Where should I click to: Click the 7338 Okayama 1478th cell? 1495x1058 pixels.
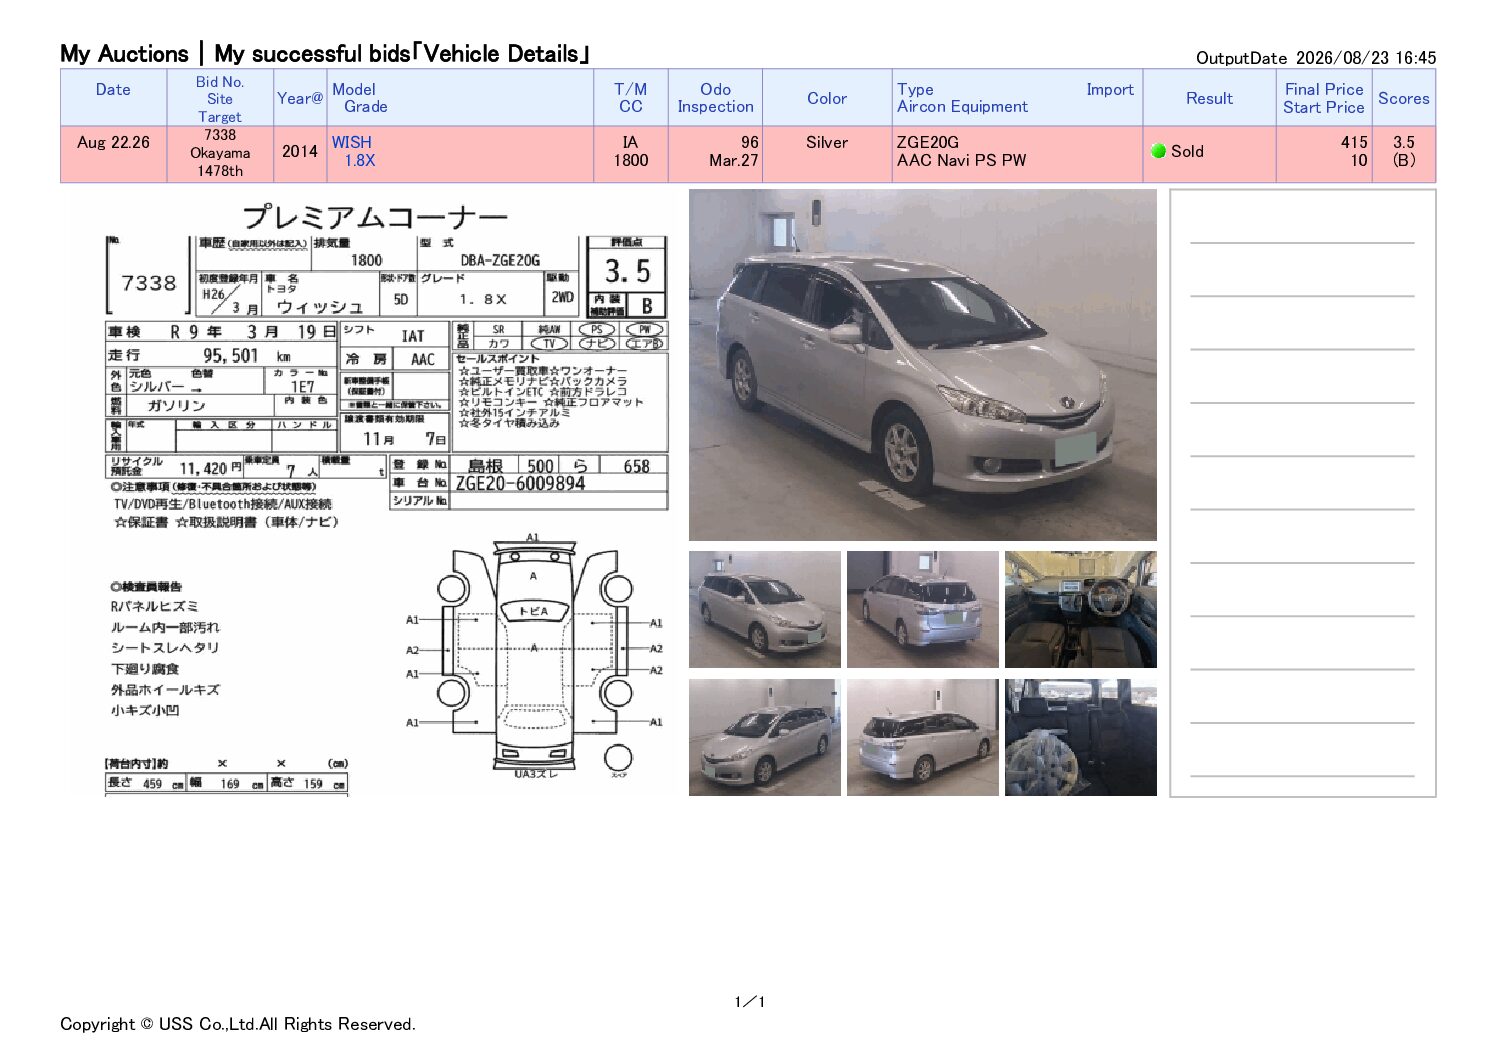(220, 153)
